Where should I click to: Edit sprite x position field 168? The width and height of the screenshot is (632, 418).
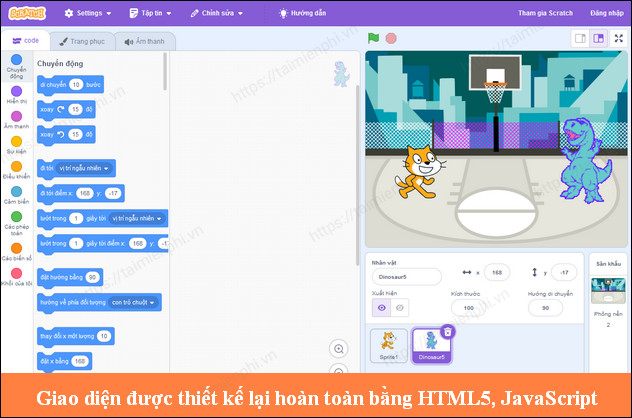497,273
